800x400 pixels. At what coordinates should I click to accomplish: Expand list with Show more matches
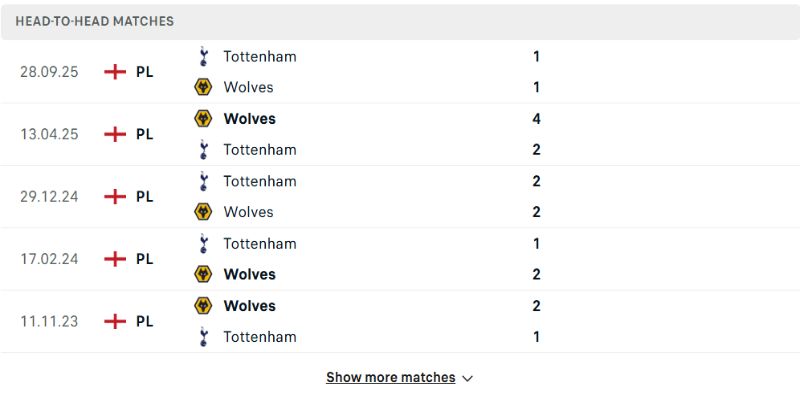[390, 378]
